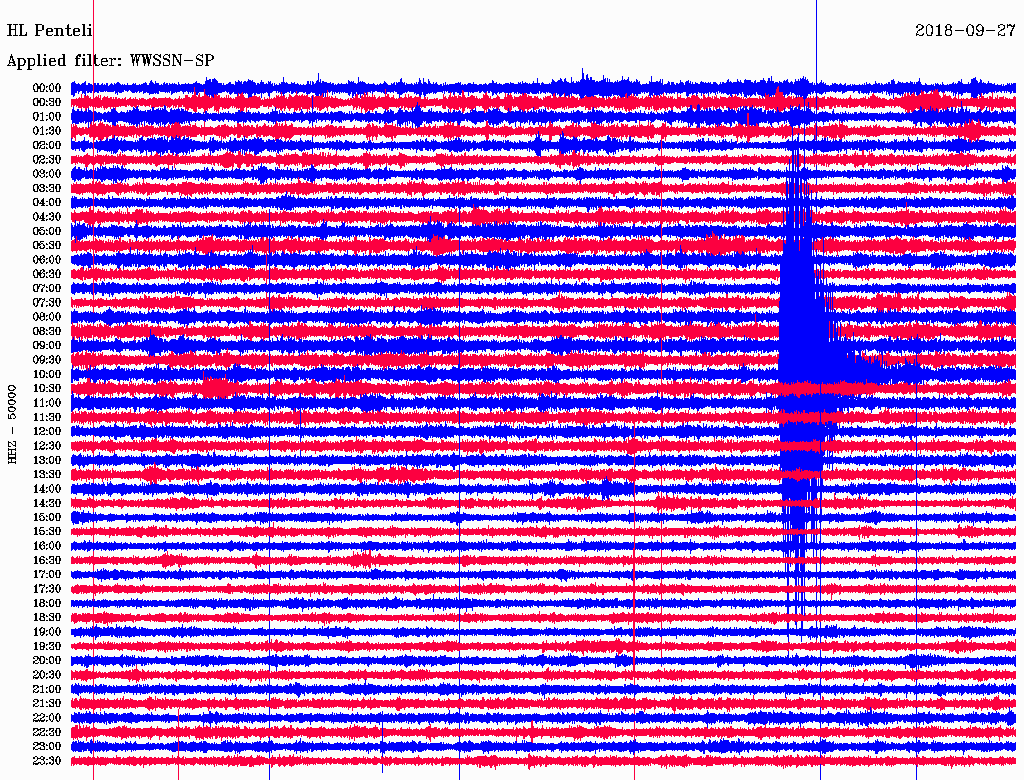
Task: Select the 06:00 time row label
Action: pyautogui.click(x=46, y=260)
